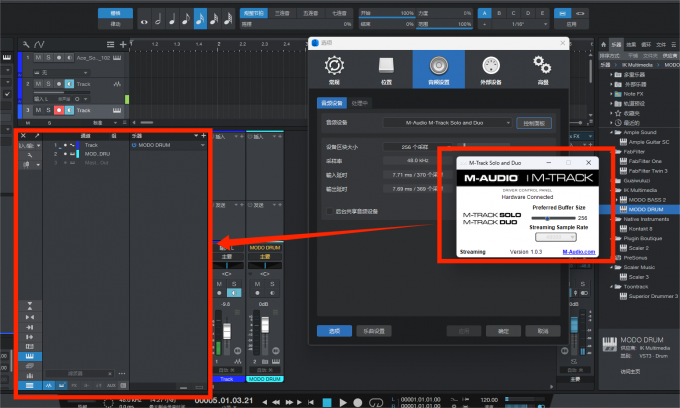Viewport: 680px width, 408px height.
Task: Open 高级 advanced gears icon
Action: coord(543,70)
